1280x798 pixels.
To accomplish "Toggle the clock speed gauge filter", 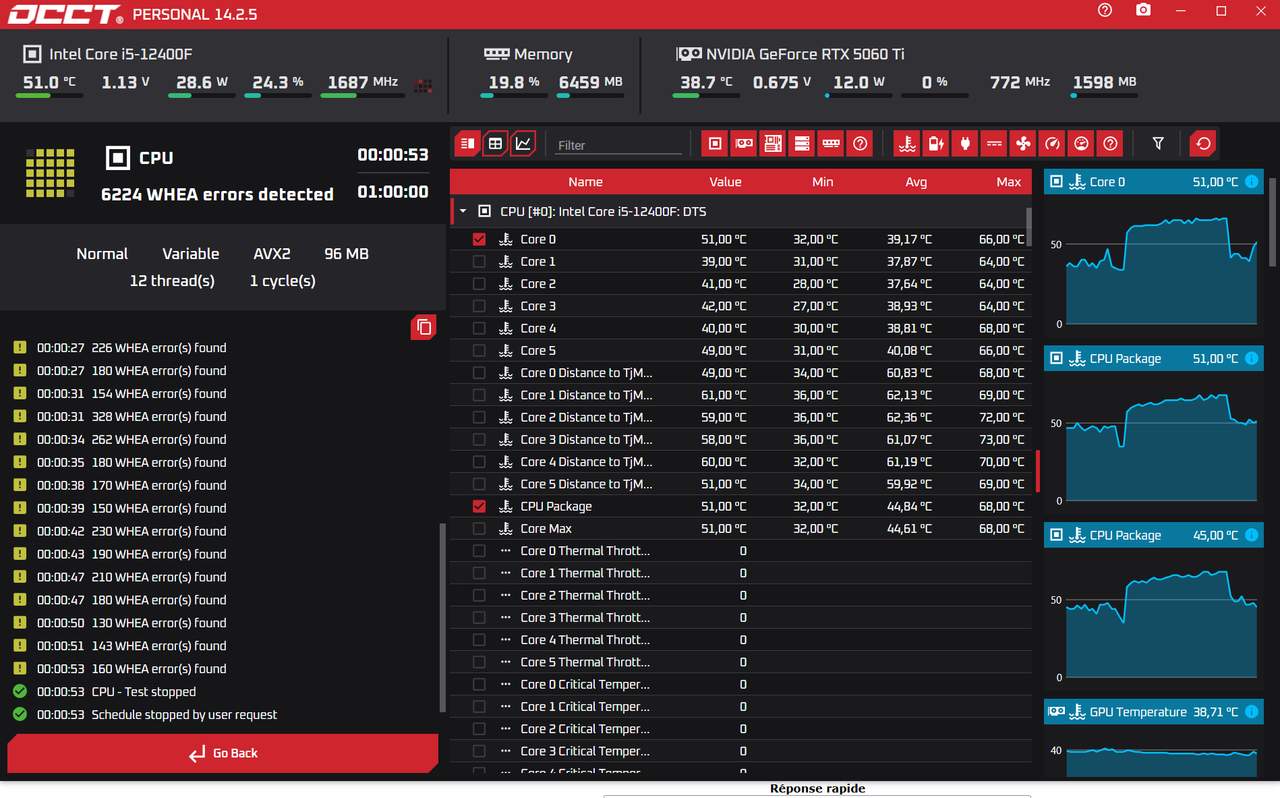I will coord(1051,144).
